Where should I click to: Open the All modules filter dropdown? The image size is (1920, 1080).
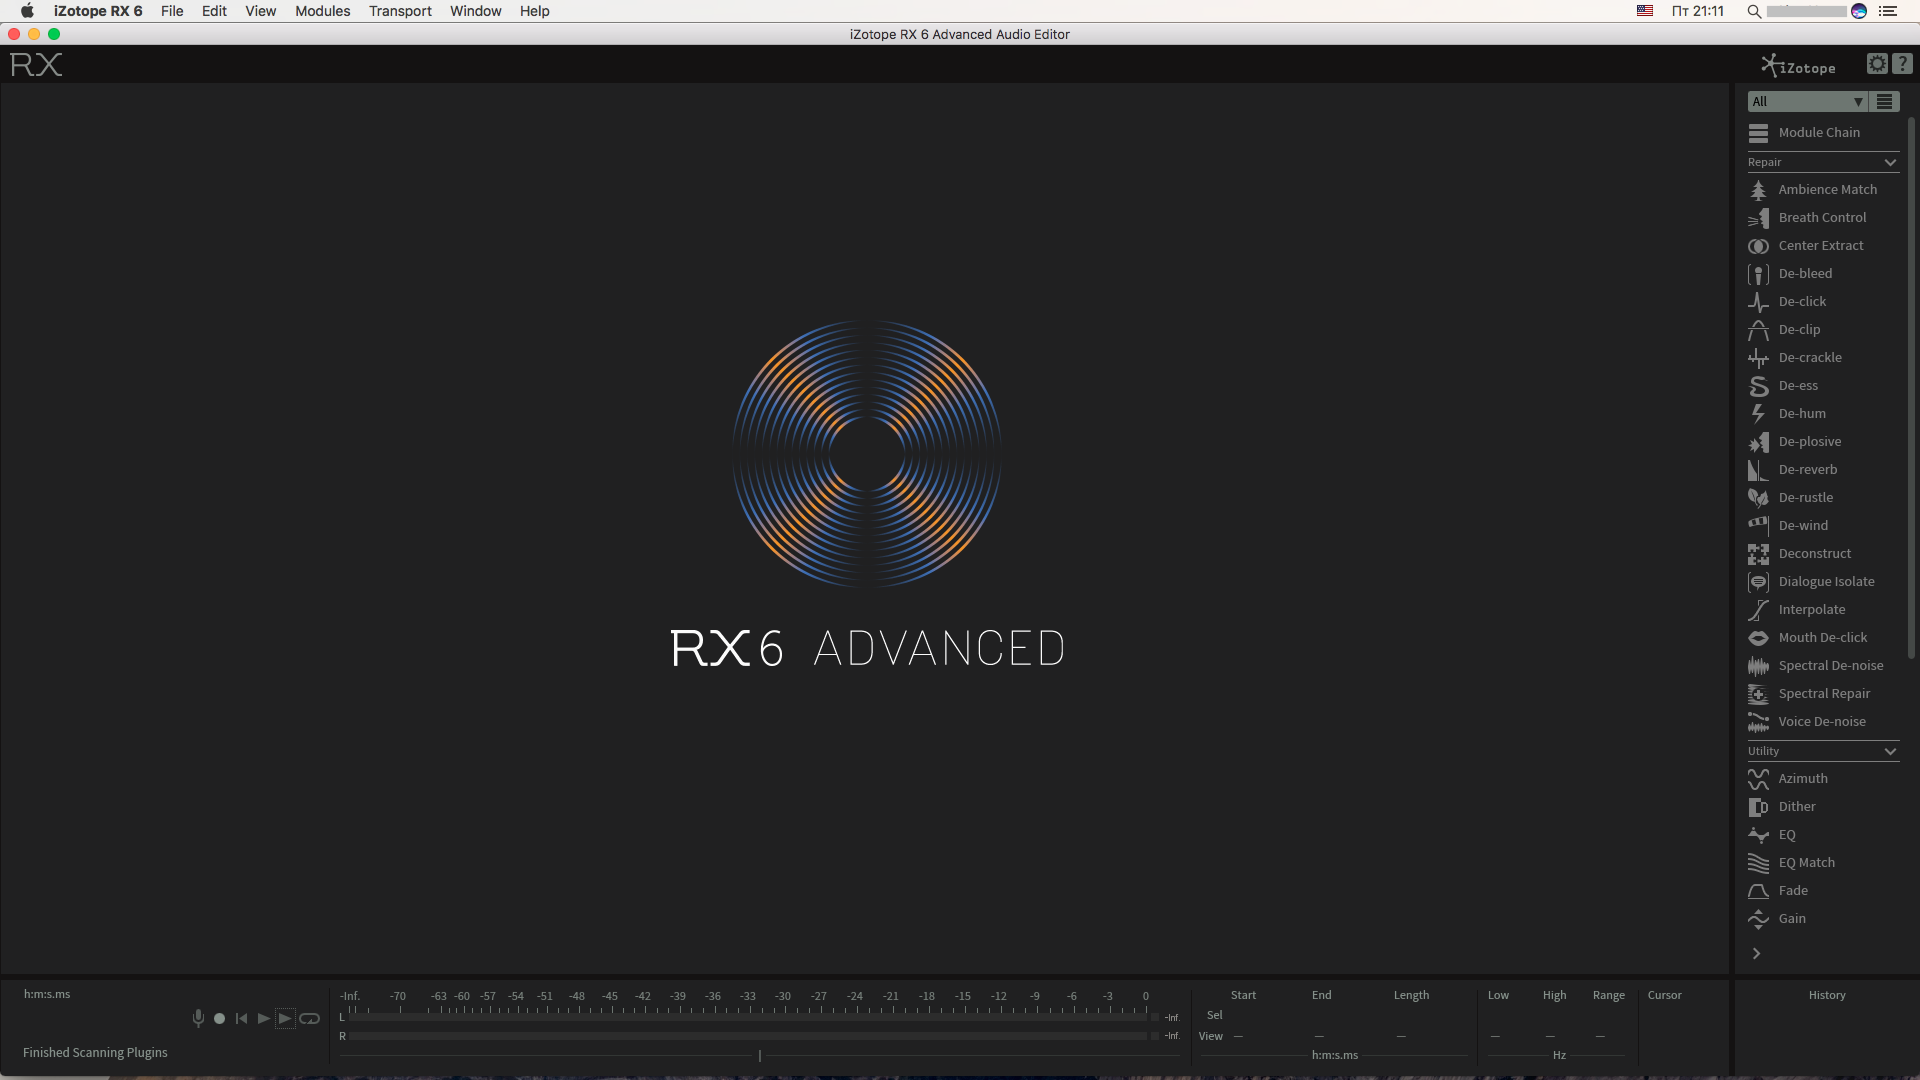coord(1807,101)
